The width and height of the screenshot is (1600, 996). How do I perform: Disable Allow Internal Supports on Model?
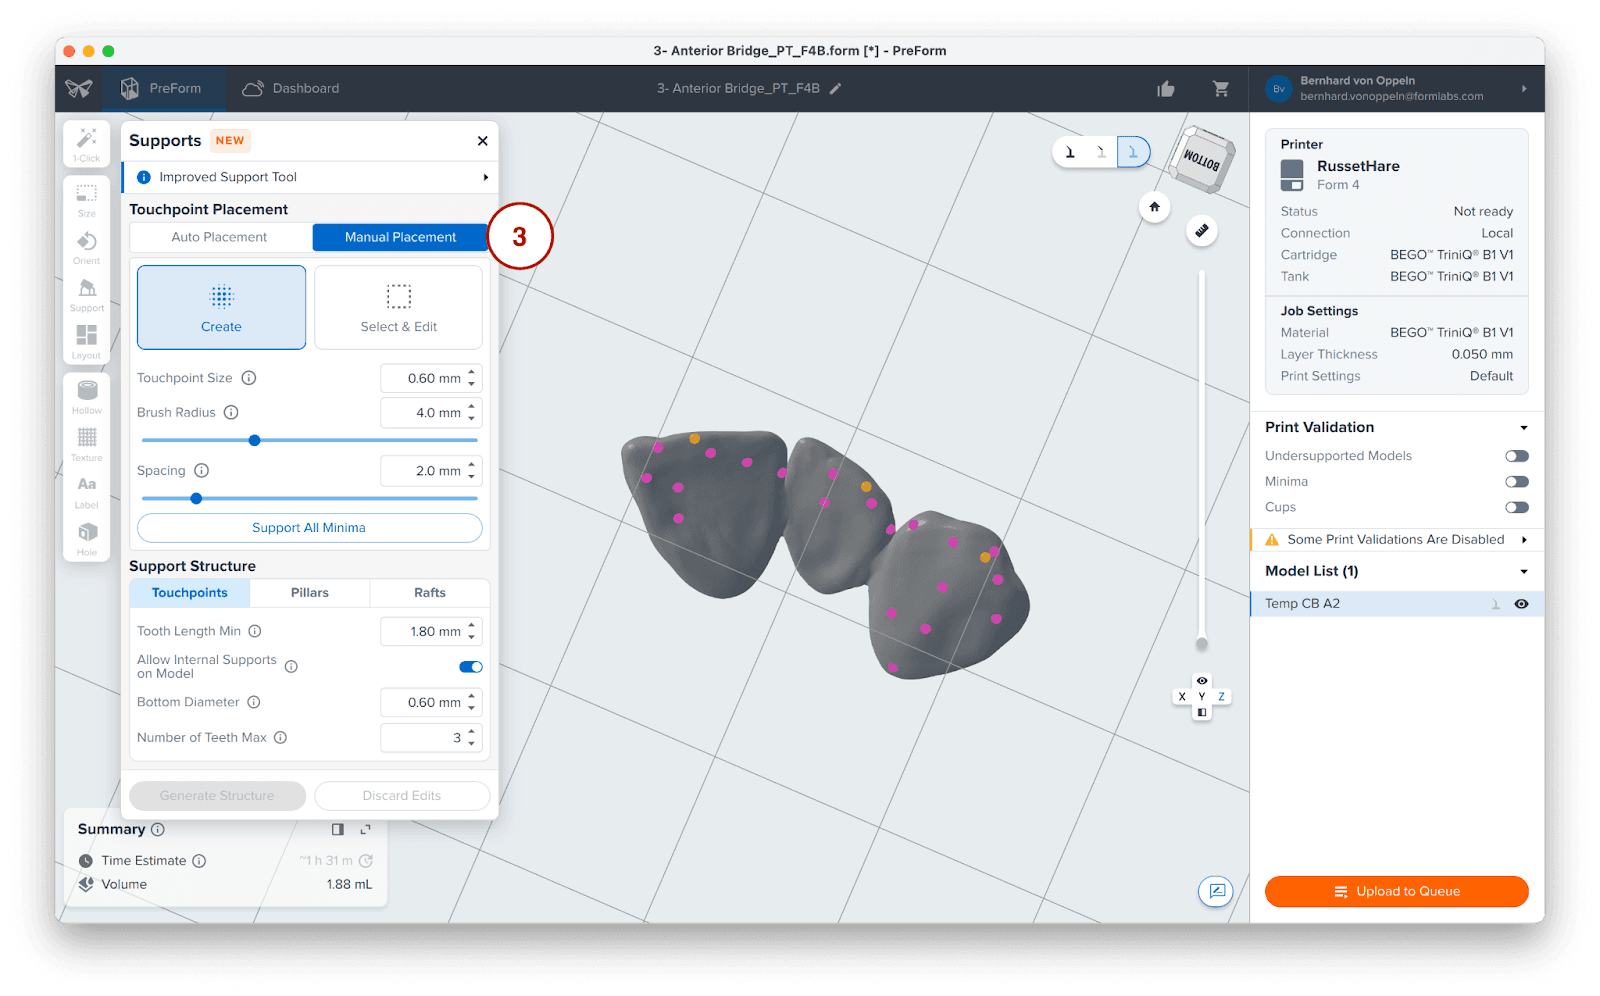click(x=470, y=667)
